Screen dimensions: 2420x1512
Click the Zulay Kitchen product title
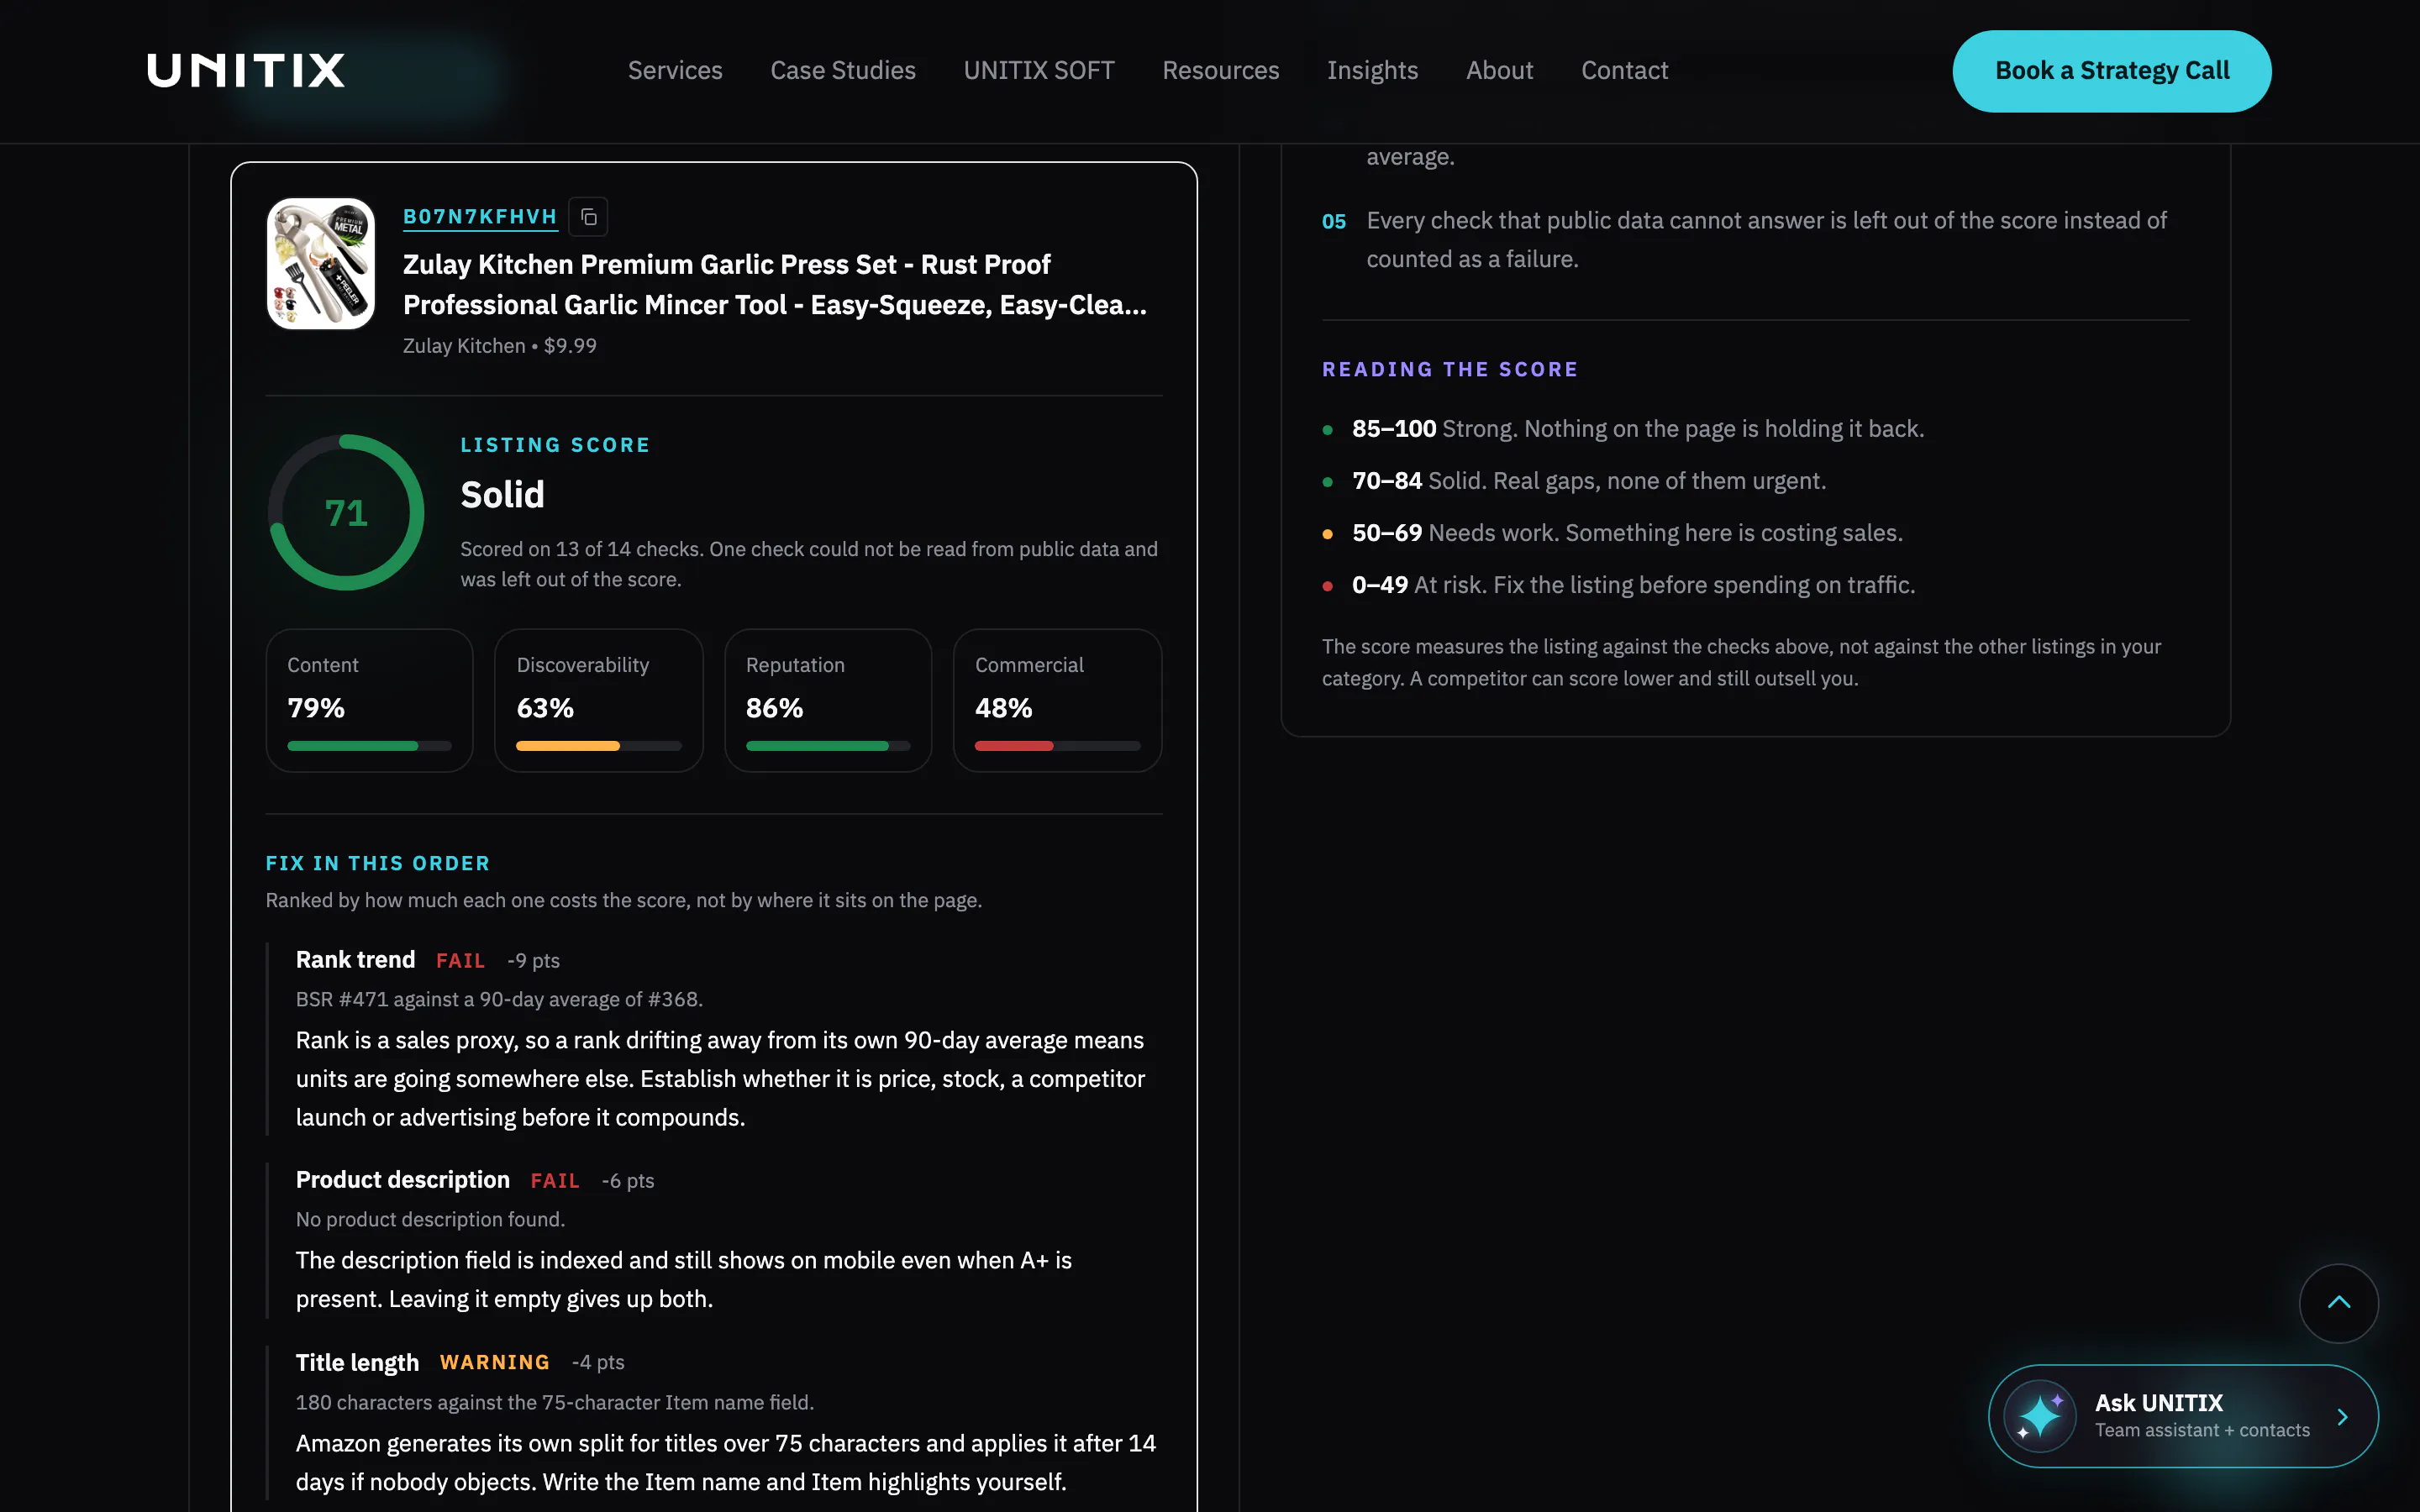(774, 284)
